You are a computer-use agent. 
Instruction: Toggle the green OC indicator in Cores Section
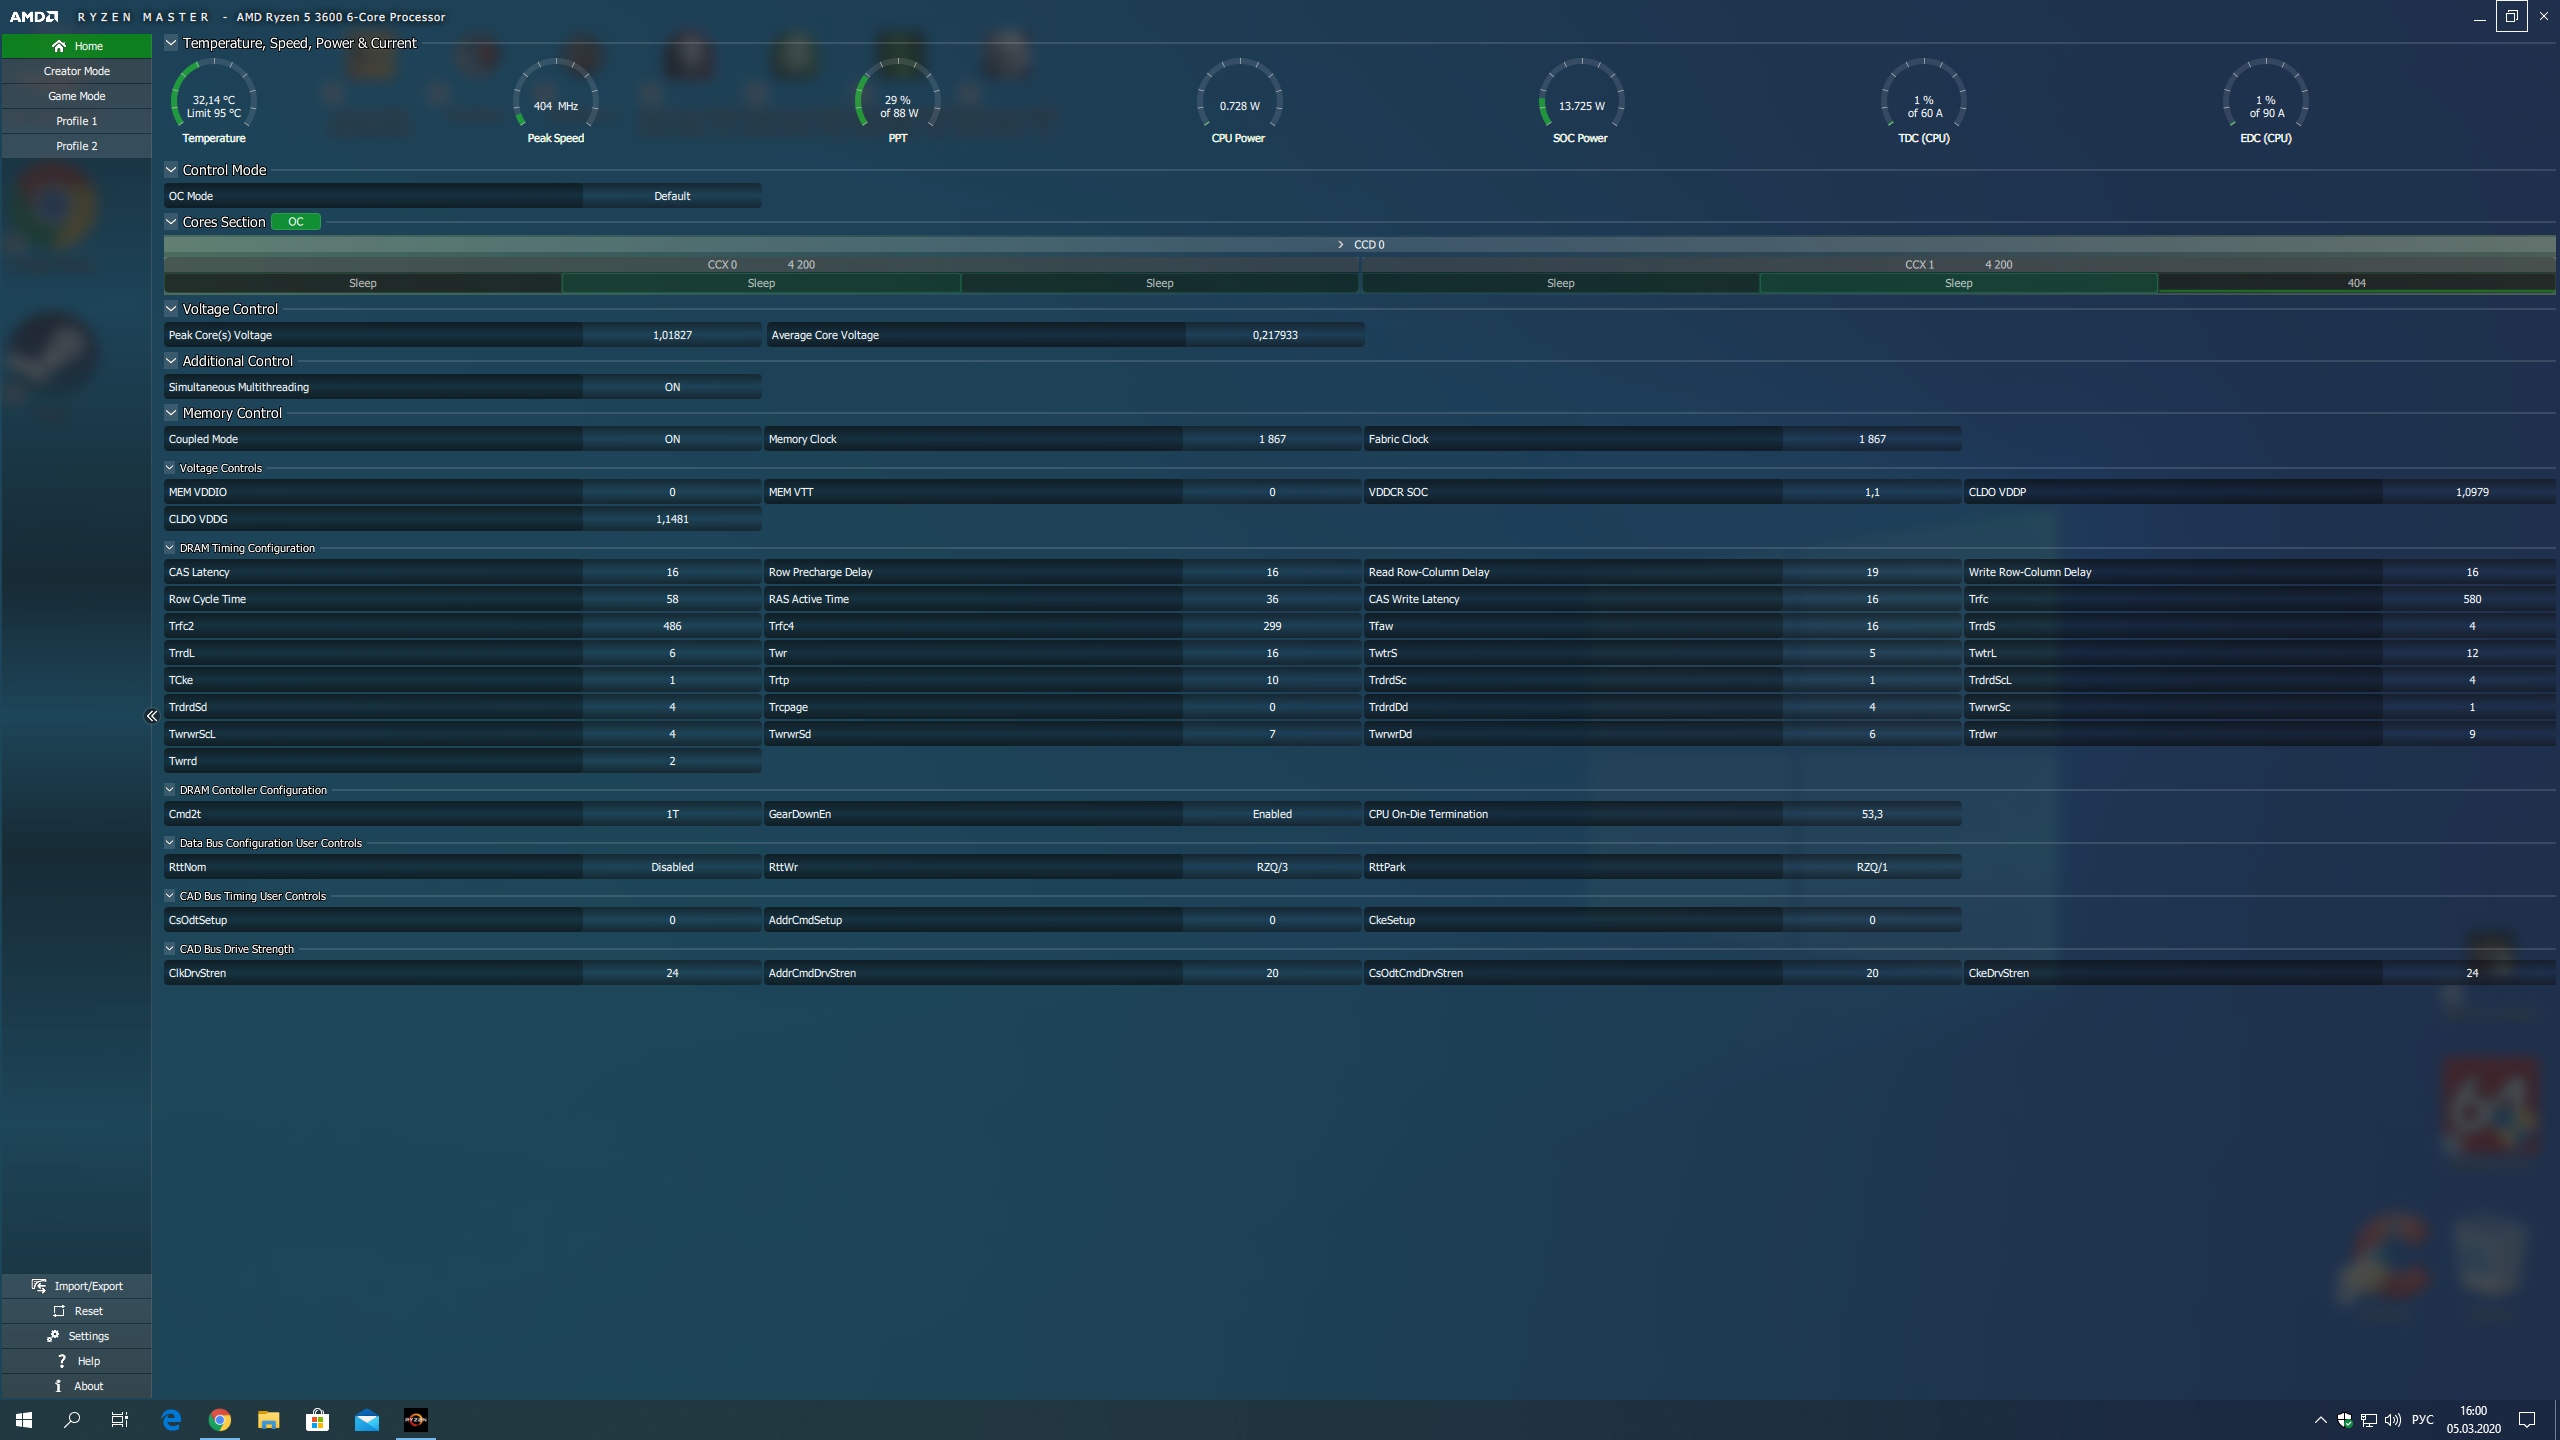point(296,222)
